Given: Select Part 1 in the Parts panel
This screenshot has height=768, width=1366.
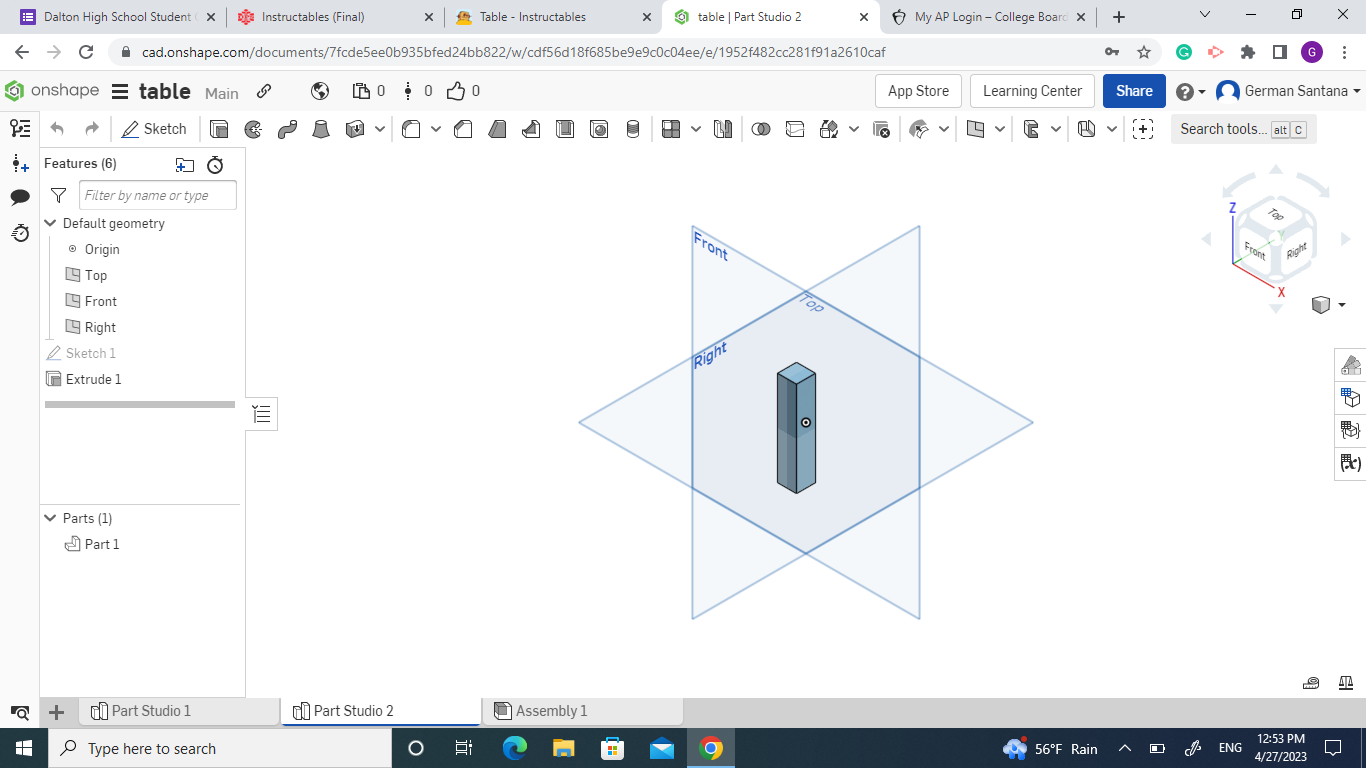Looking at the screenshot, I should [x=103, y=544].
